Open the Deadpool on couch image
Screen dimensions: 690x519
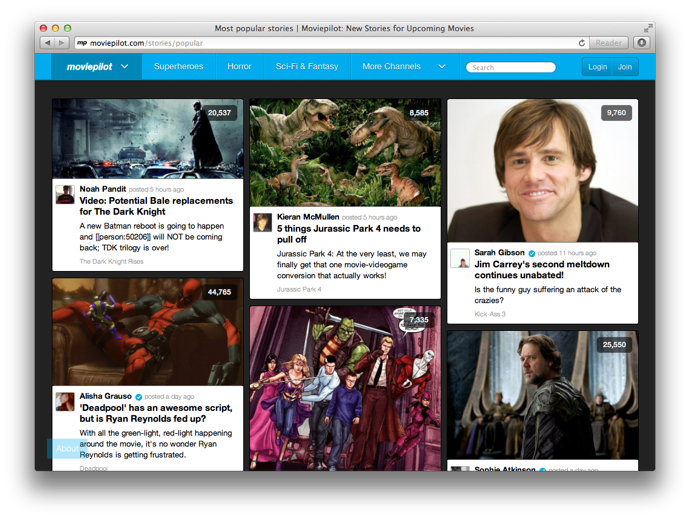(x=147, y=332)
